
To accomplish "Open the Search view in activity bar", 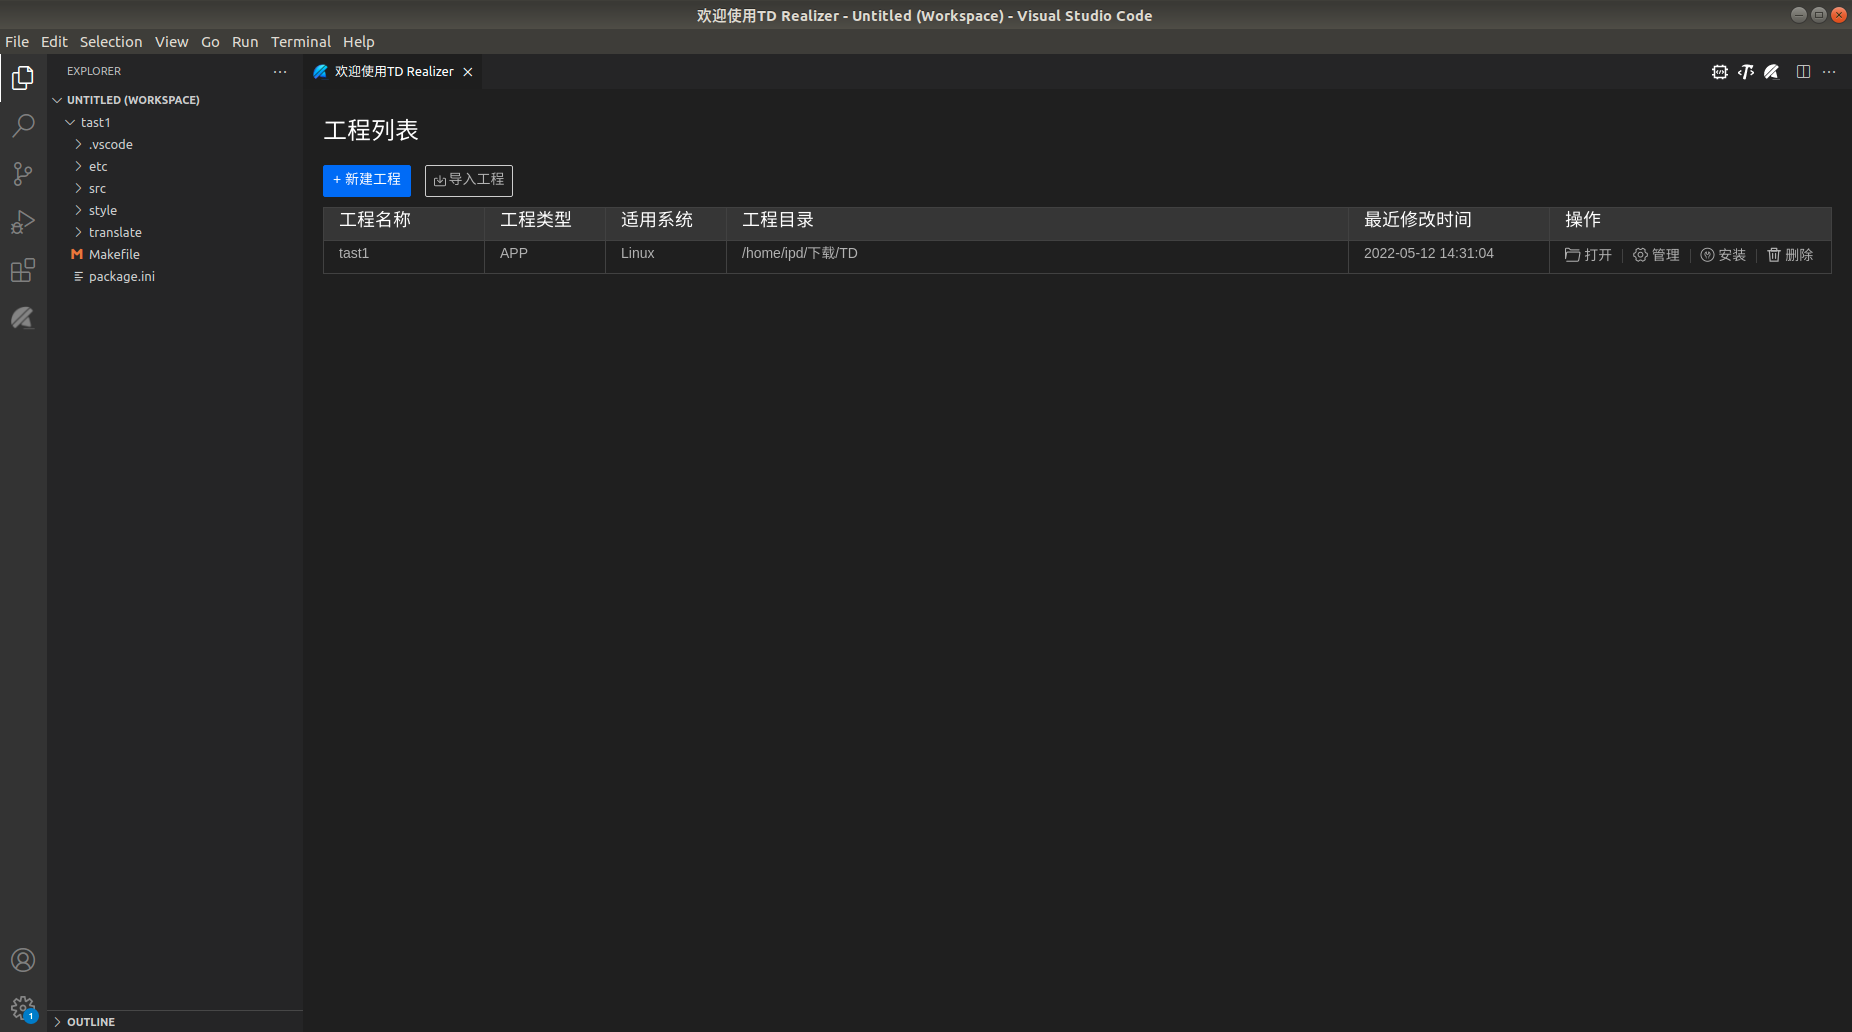I will [x=22, y=124].
